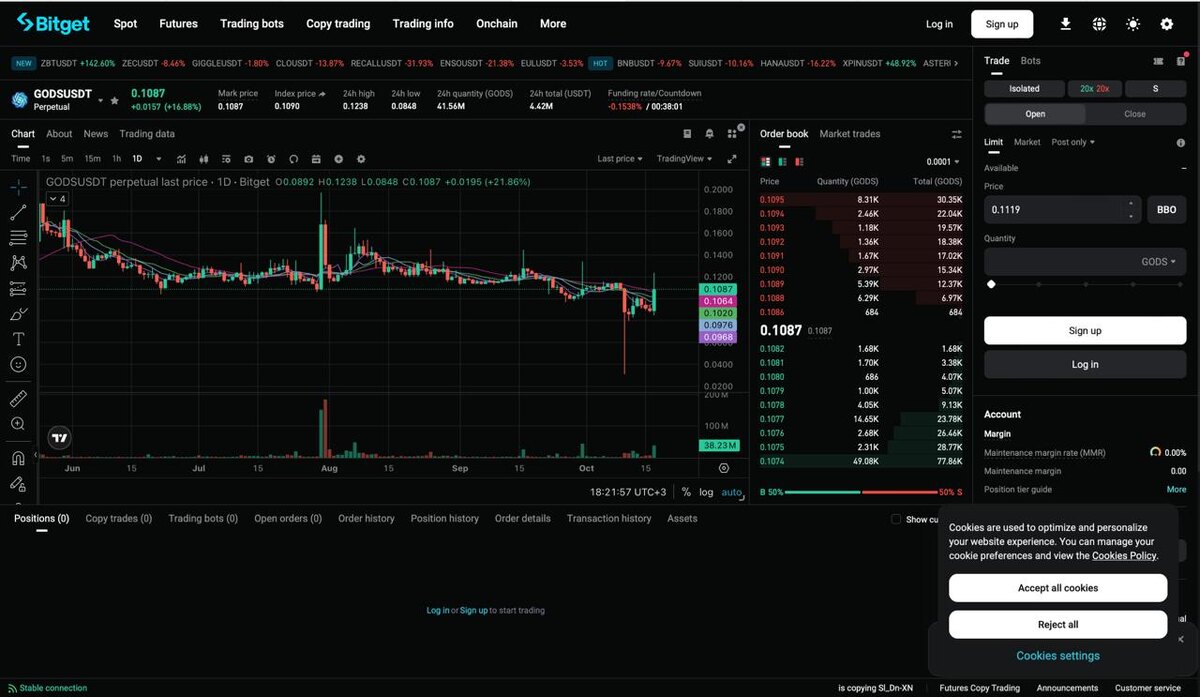Open the Order history tab
Image resolution: width=1200 pixels, height=697 pixels.
(366, 519)
